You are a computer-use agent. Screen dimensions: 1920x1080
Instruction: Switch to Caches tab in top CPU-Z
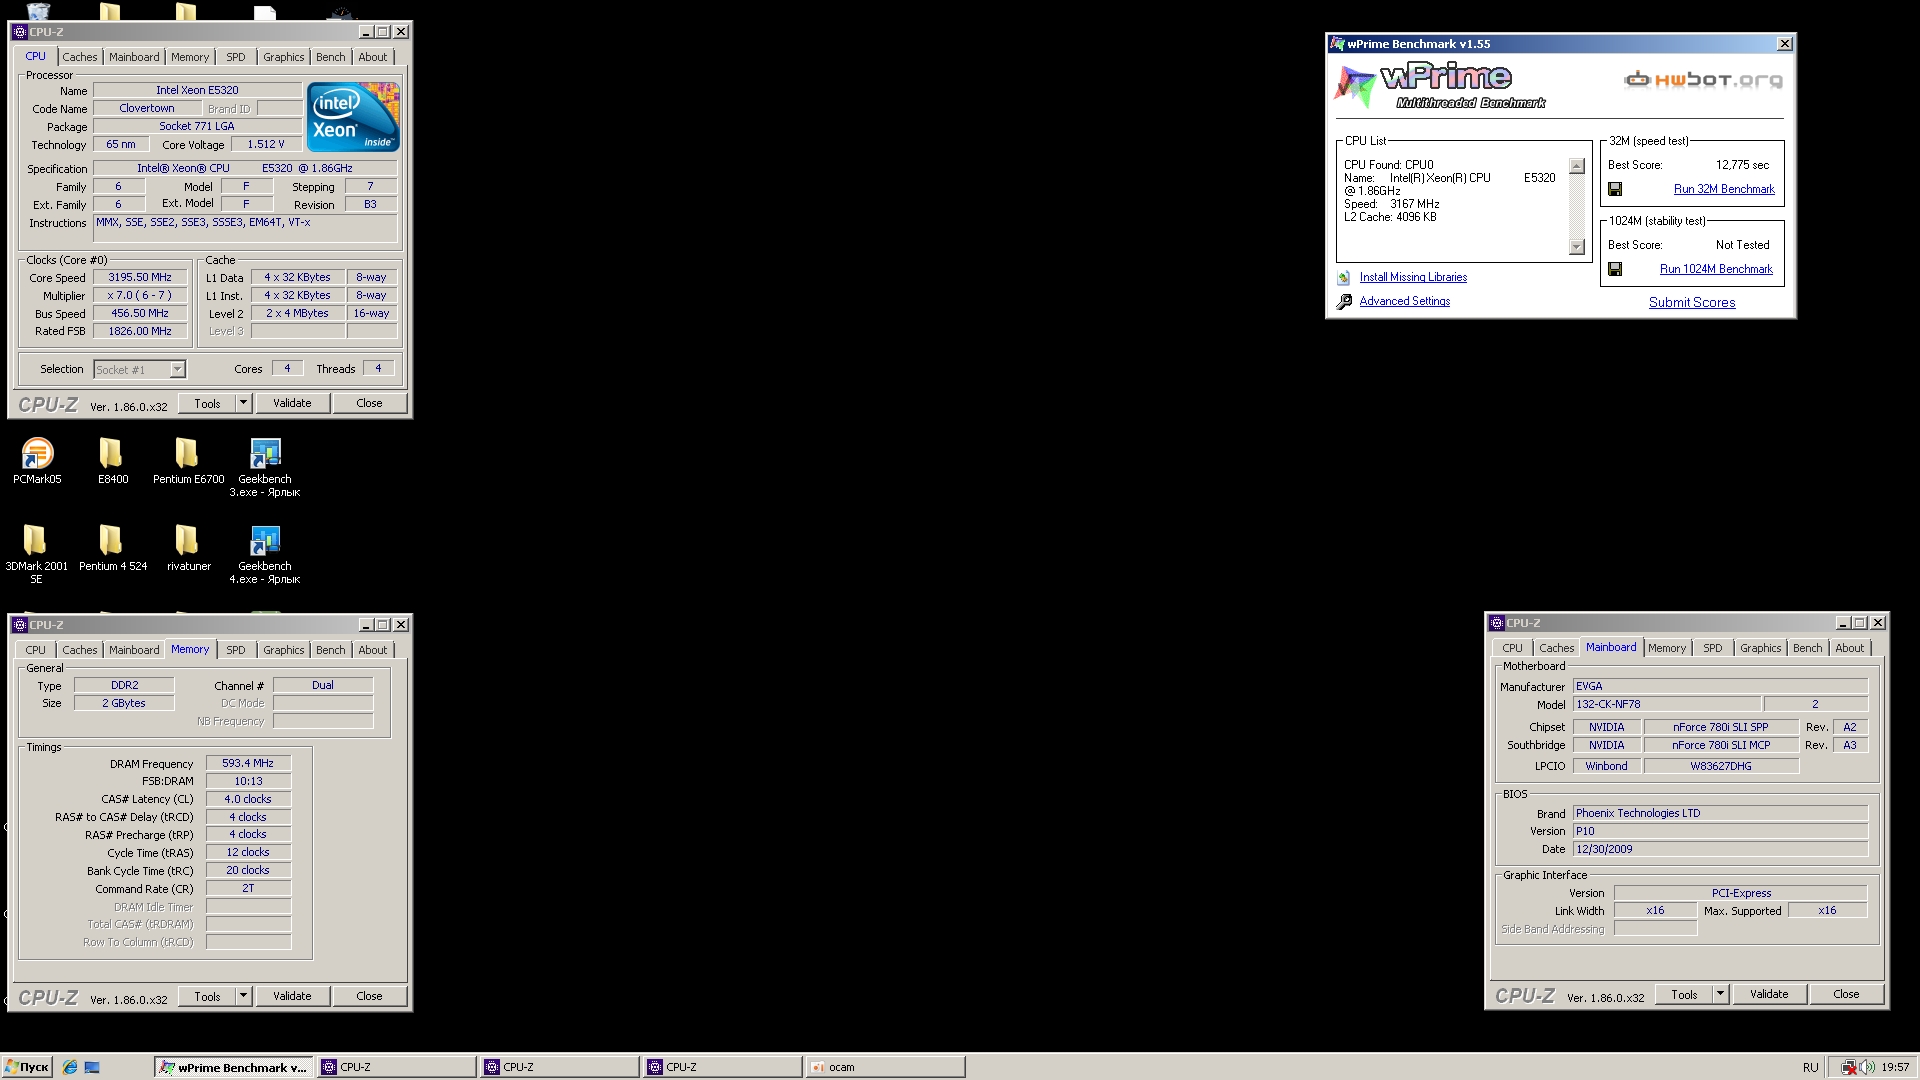coord(80,57)
